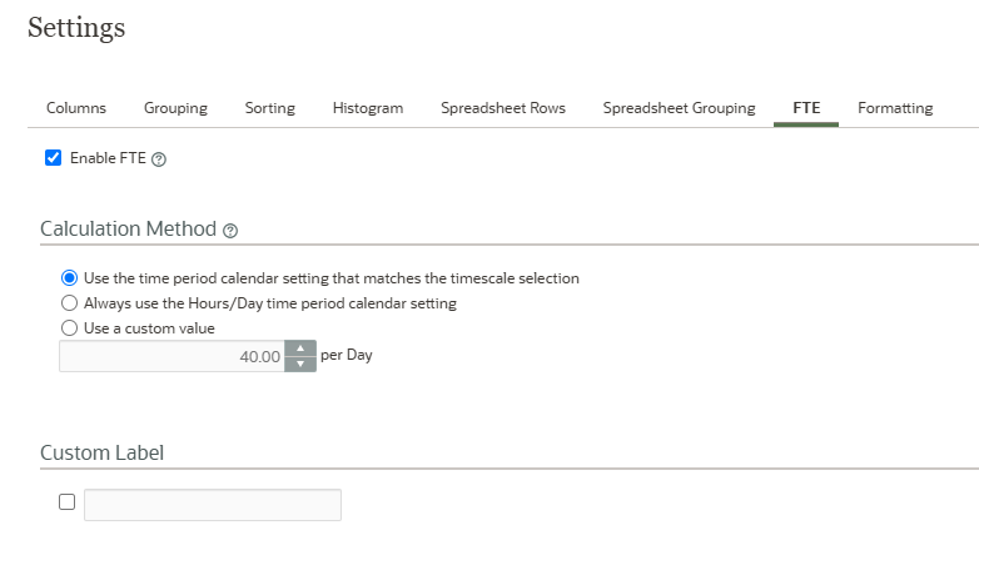Click the Custom Label text field
The image size is (999, 588).
tap(213, 505)
